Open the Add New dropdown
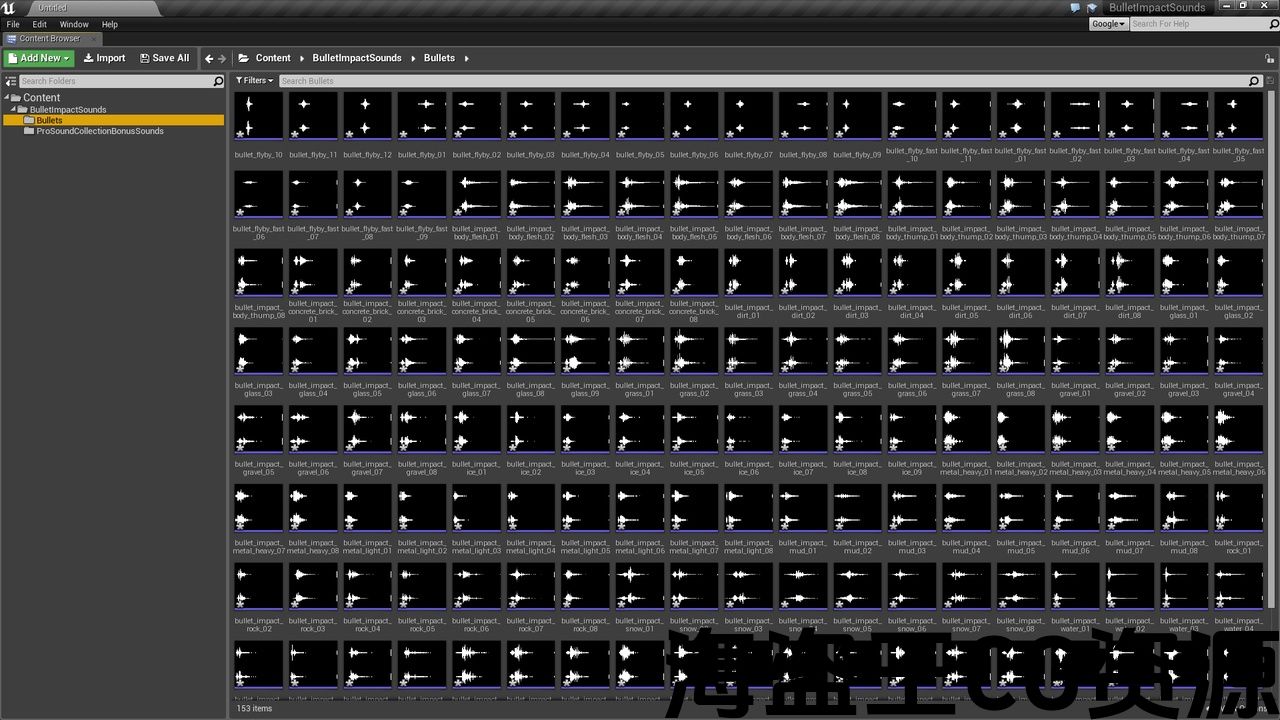1280x720 pixels. coord(39,58)
